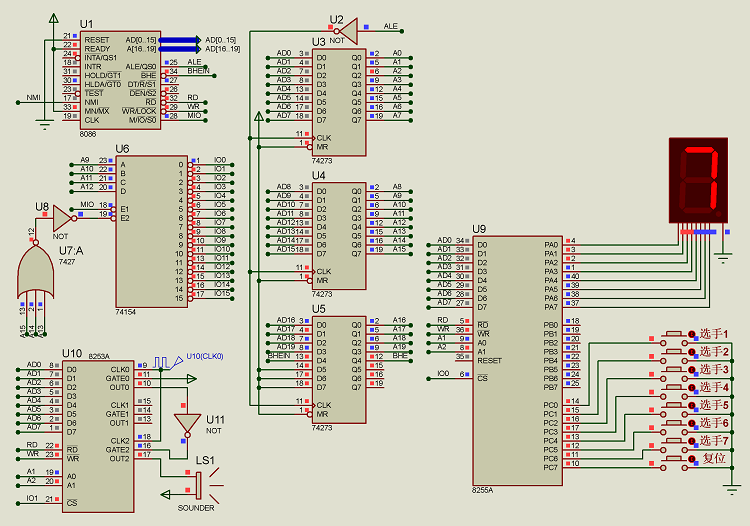Select the U5 74273 latch
750x526 pixels.
pos(339,370)
